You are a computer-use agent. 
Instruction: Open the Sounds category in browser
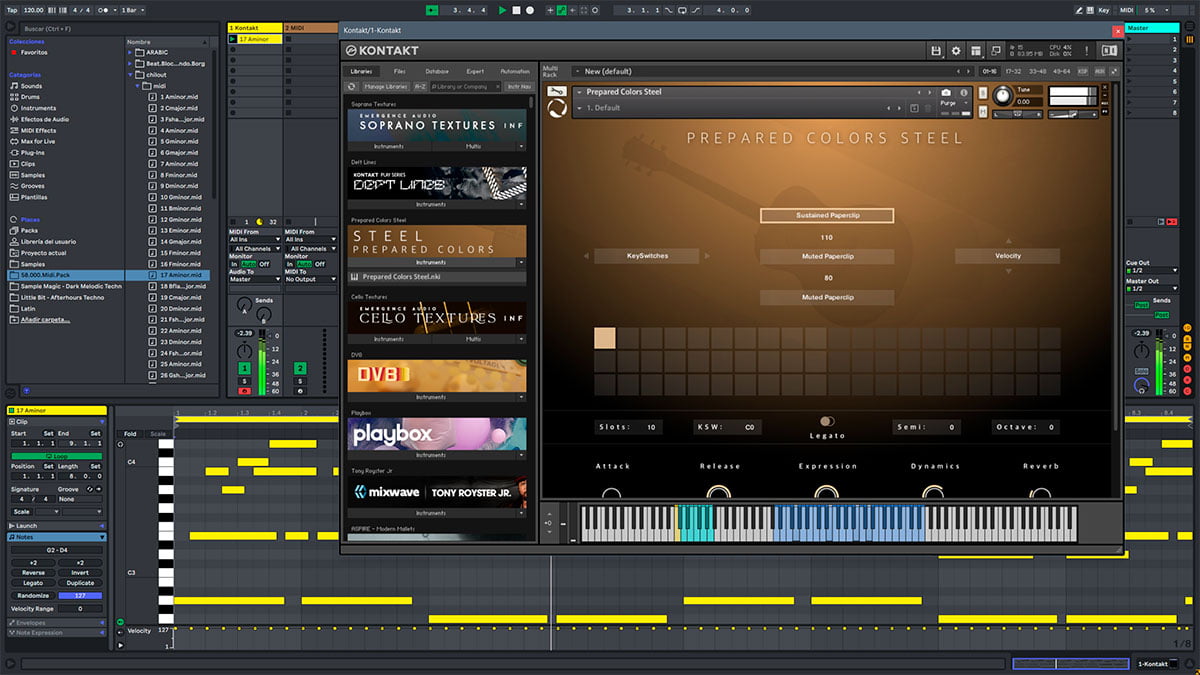[x=32, y=86]
